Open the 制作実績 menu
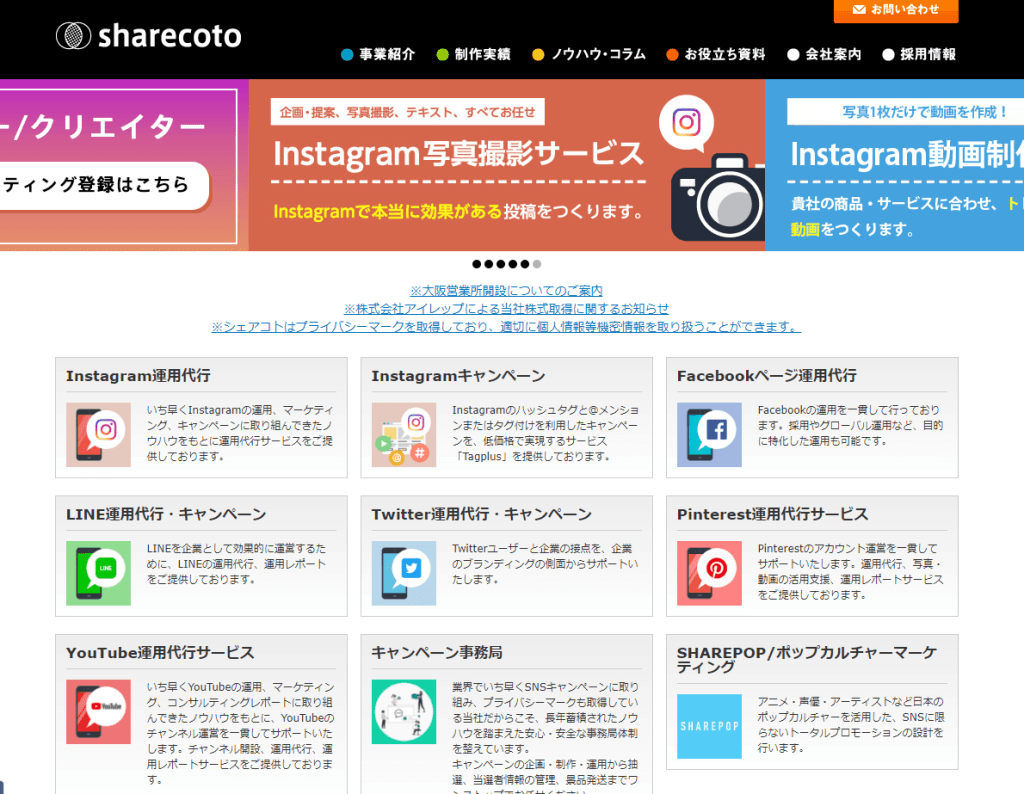The width and height of the screenshot is (1024, 794). click(473, 55)
